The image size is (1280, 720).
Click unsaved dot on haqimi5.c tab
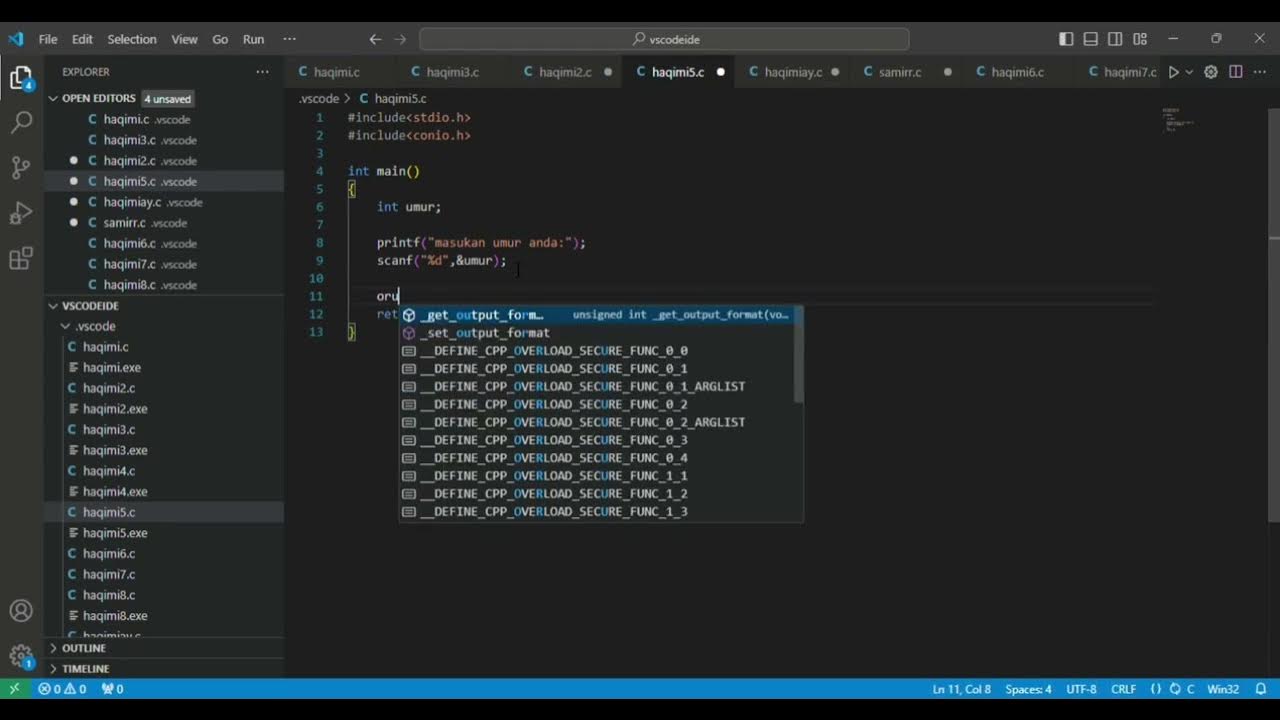[x=720, y=72]
